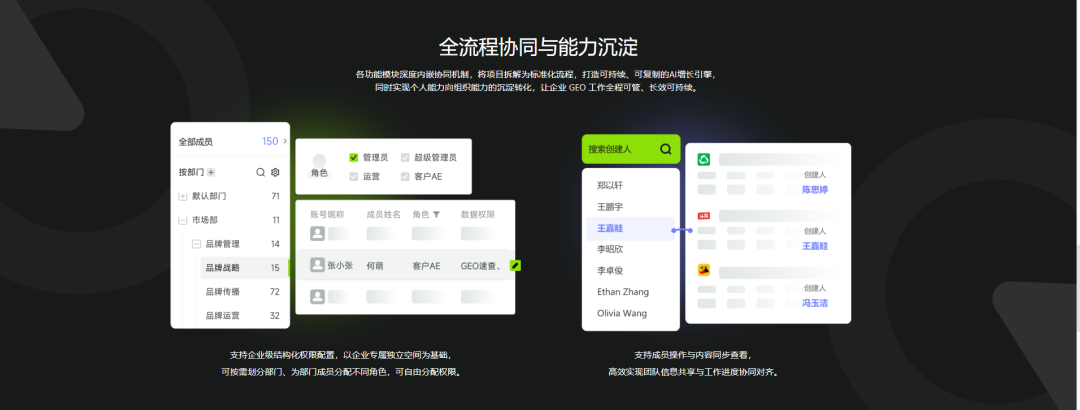
Task: Choose Ethan Zhang in creator list
Action: tap(622, 292)
